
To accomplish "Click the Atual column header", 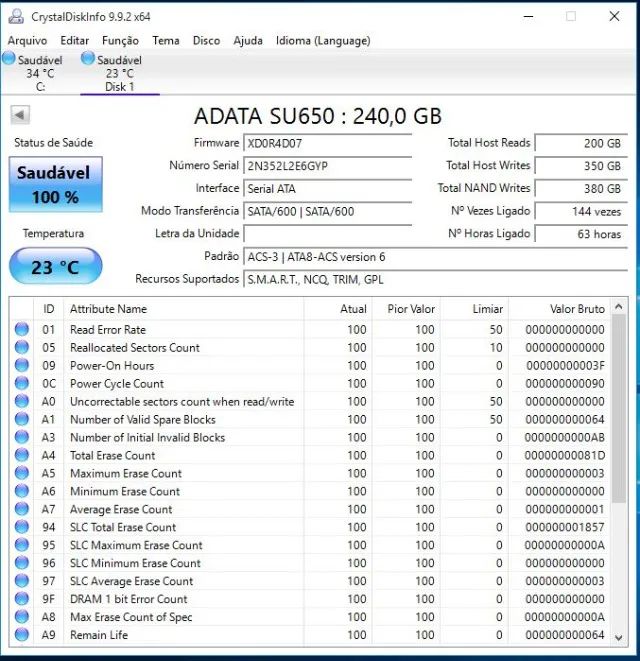I will 338,309.
